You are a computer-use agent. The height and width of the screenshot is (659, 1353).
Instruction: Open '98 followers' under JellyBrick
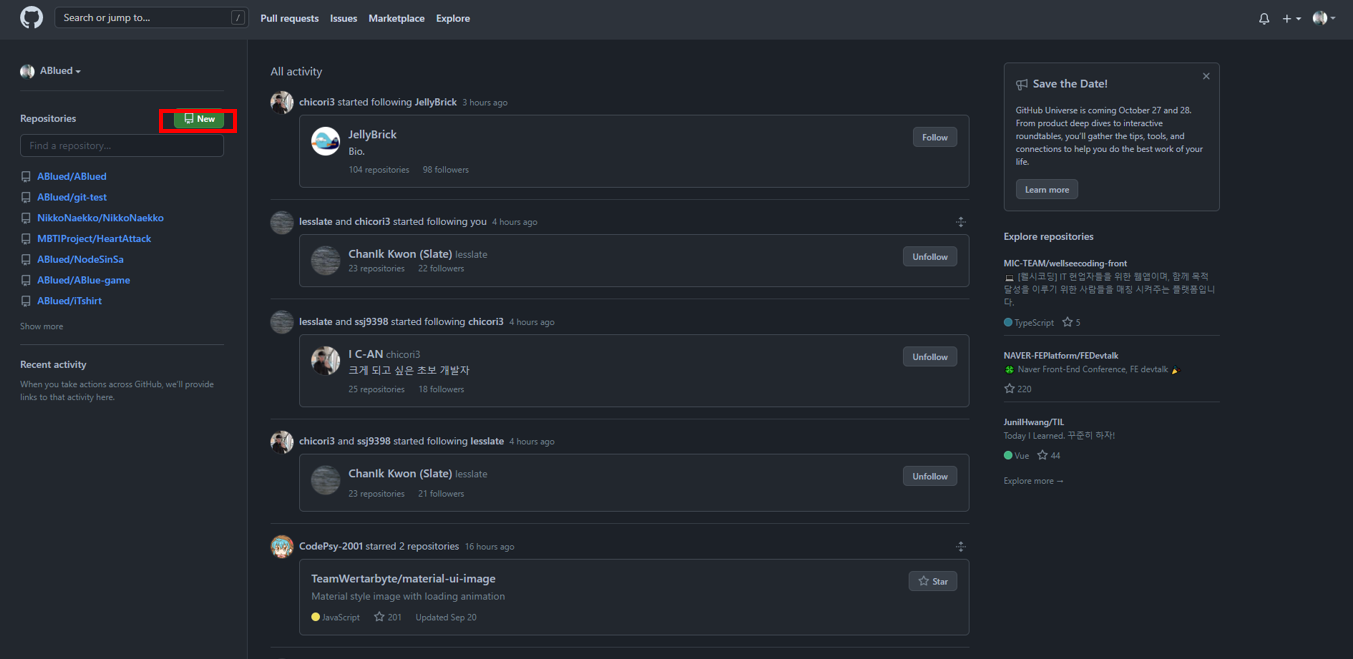pos(446,170)
